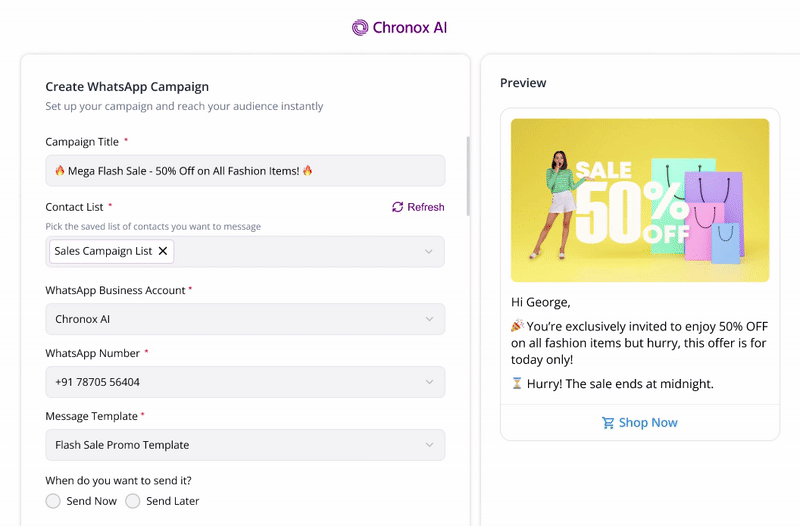This screenshot has width=800, height=526.
Task: Click the Shop Now button in preview
Action: (640, 422)
